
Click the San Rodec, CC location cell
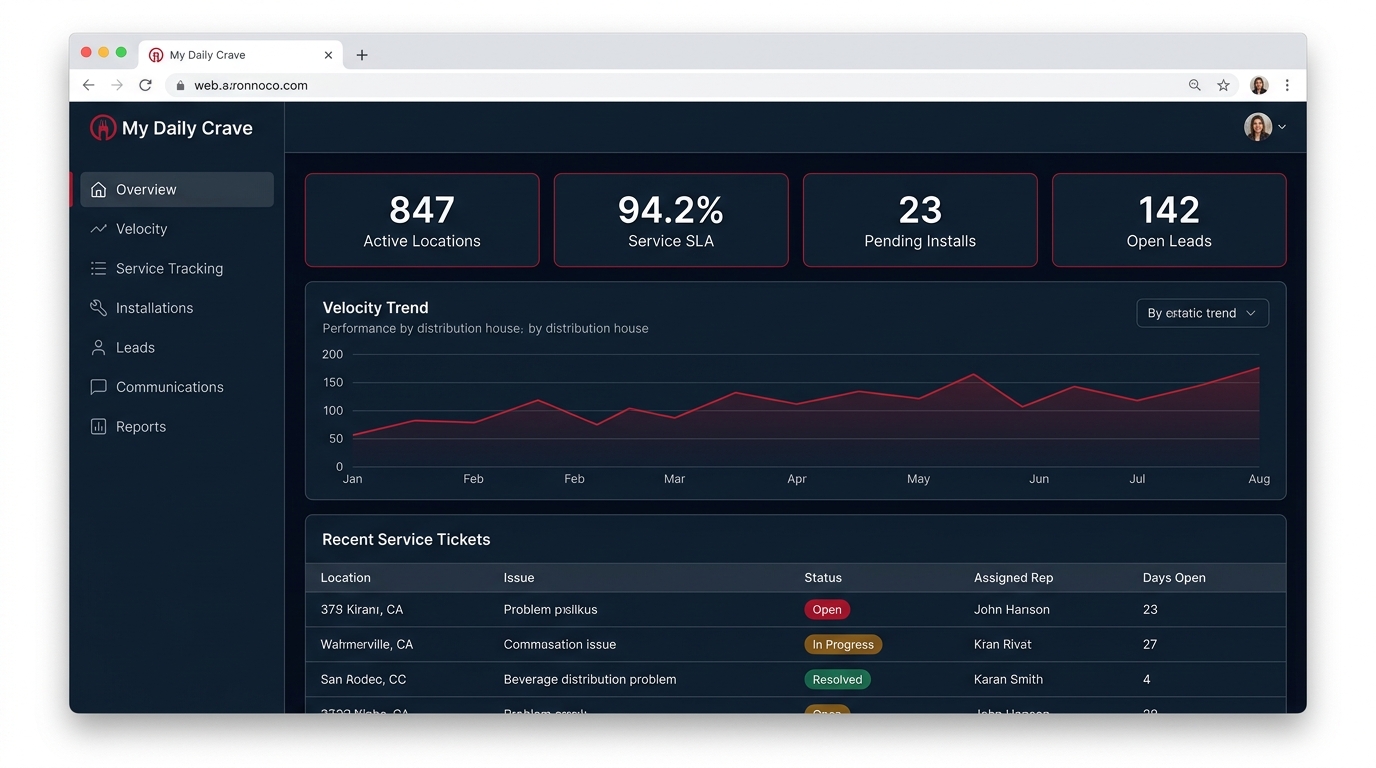363,680
